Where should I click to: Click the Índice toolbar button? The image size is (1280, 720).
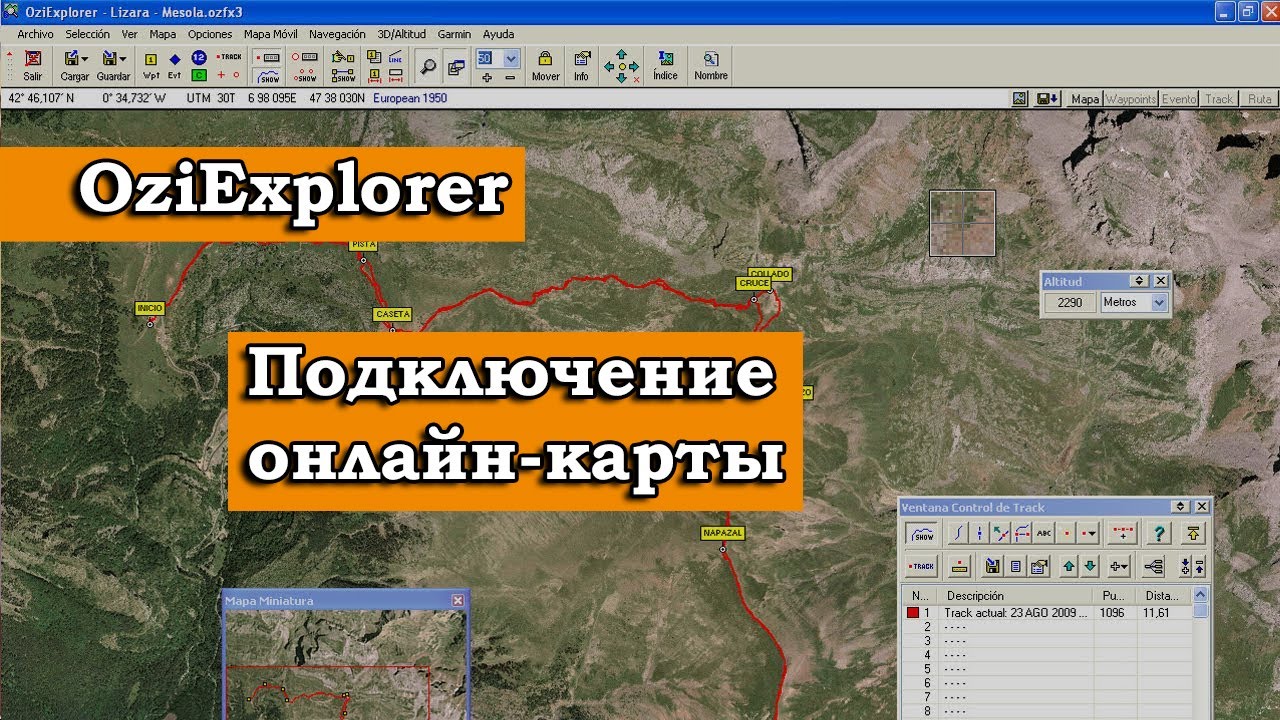[665, 65]
